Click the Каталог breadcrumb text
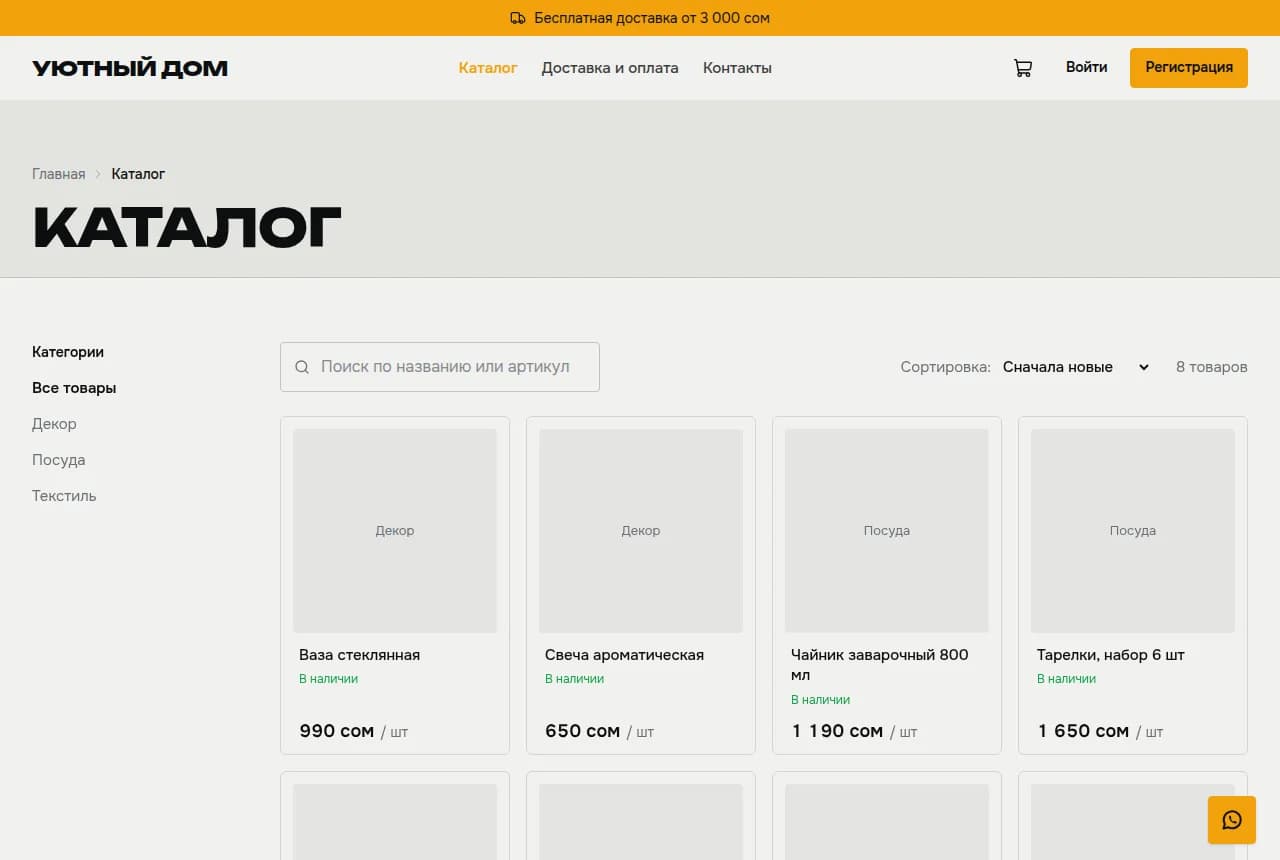This screenshot has width=1280, height=860. point(138,174)
